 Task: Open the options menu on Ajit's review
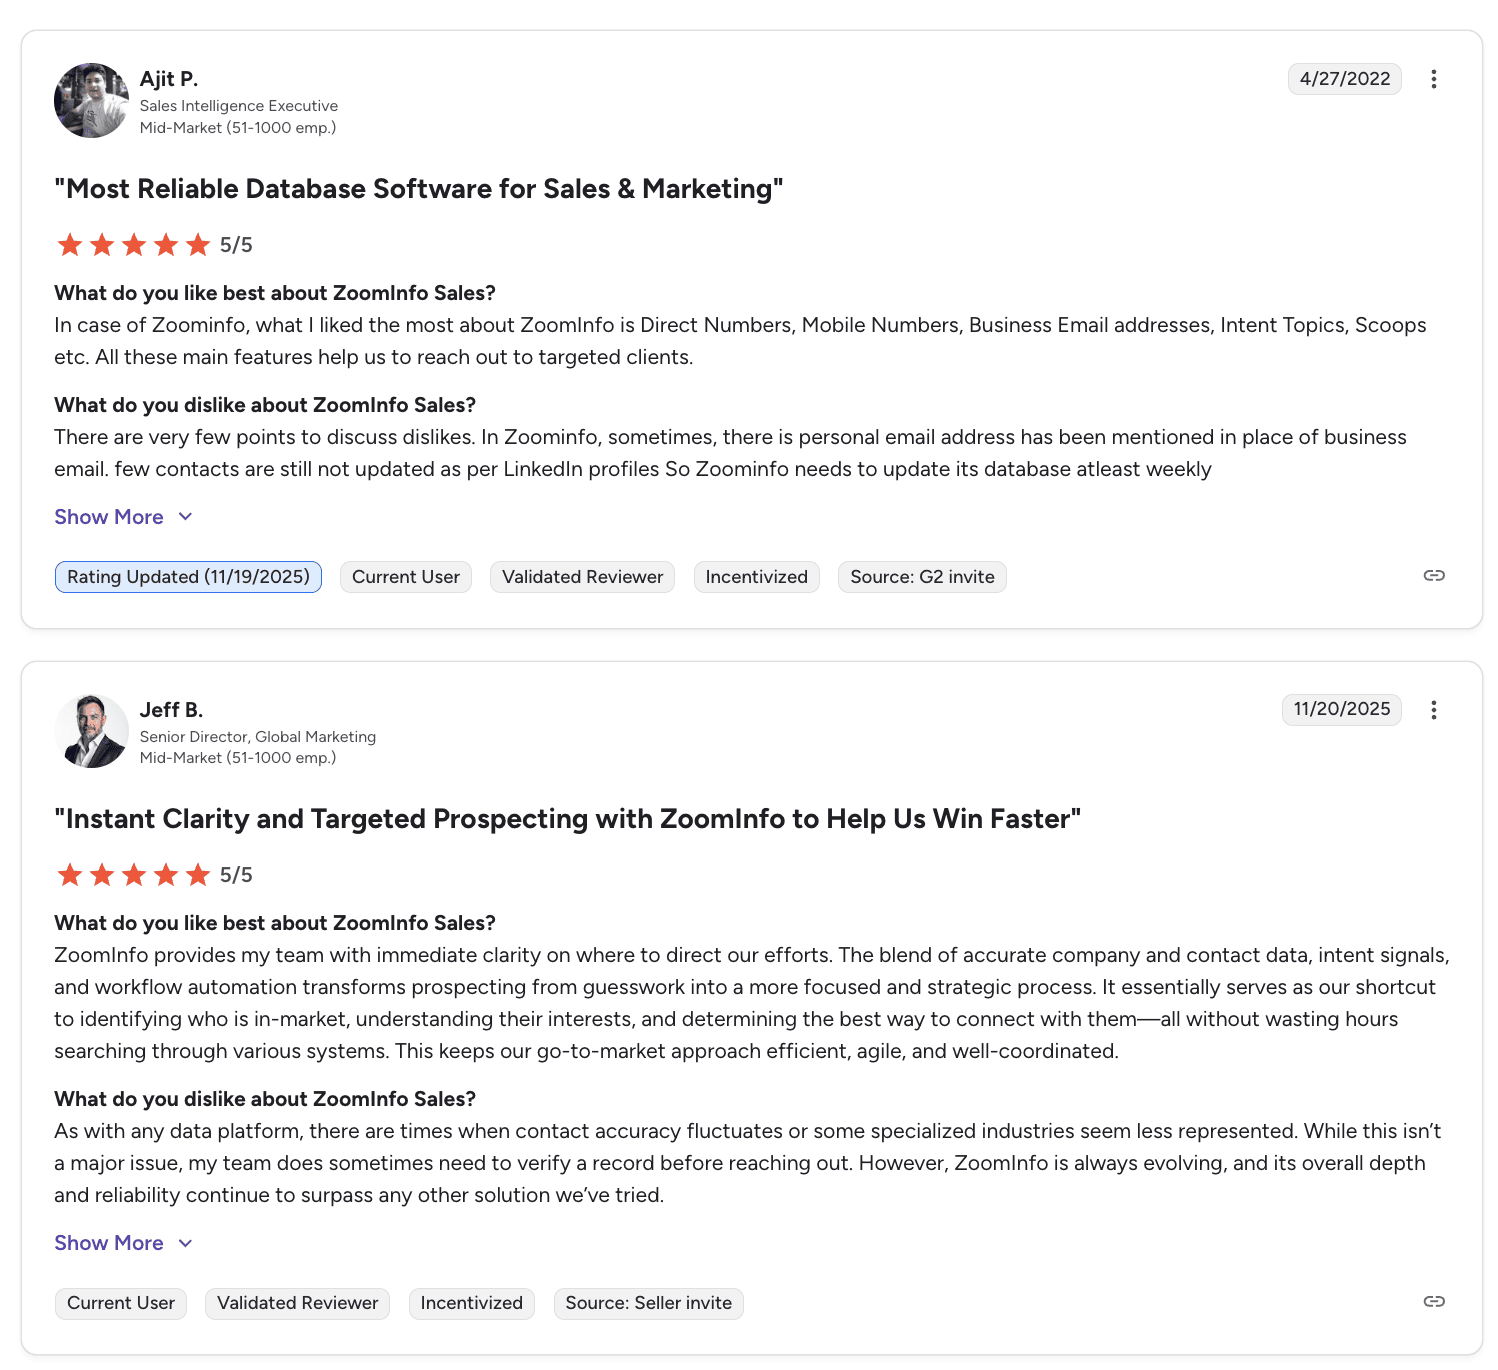click(1434, 79)
